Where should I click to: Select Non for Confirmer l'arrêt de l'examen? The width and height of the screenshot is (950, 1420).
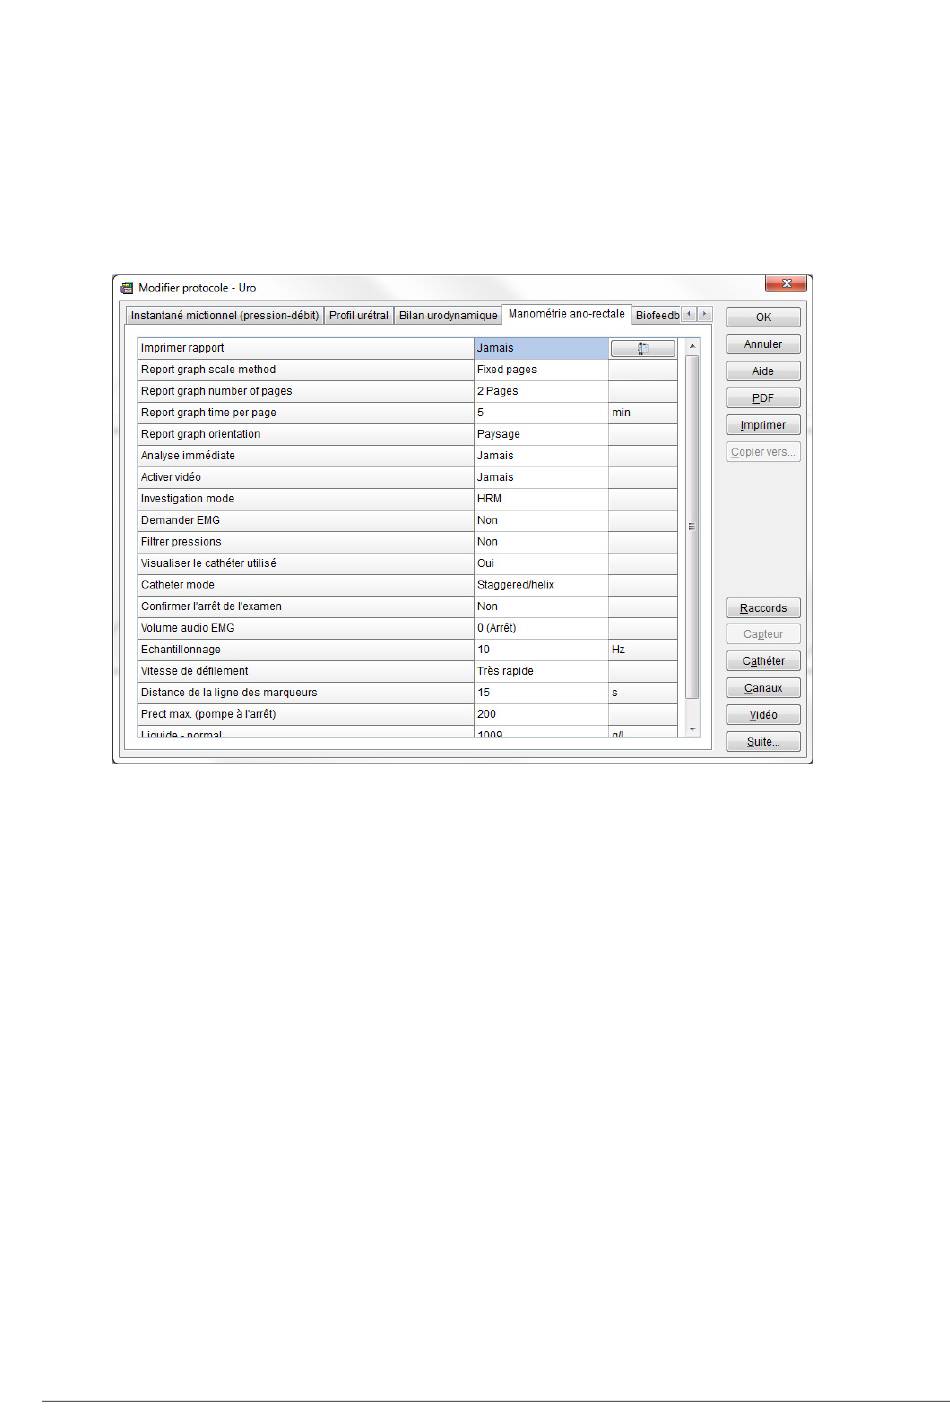point(541,606)
